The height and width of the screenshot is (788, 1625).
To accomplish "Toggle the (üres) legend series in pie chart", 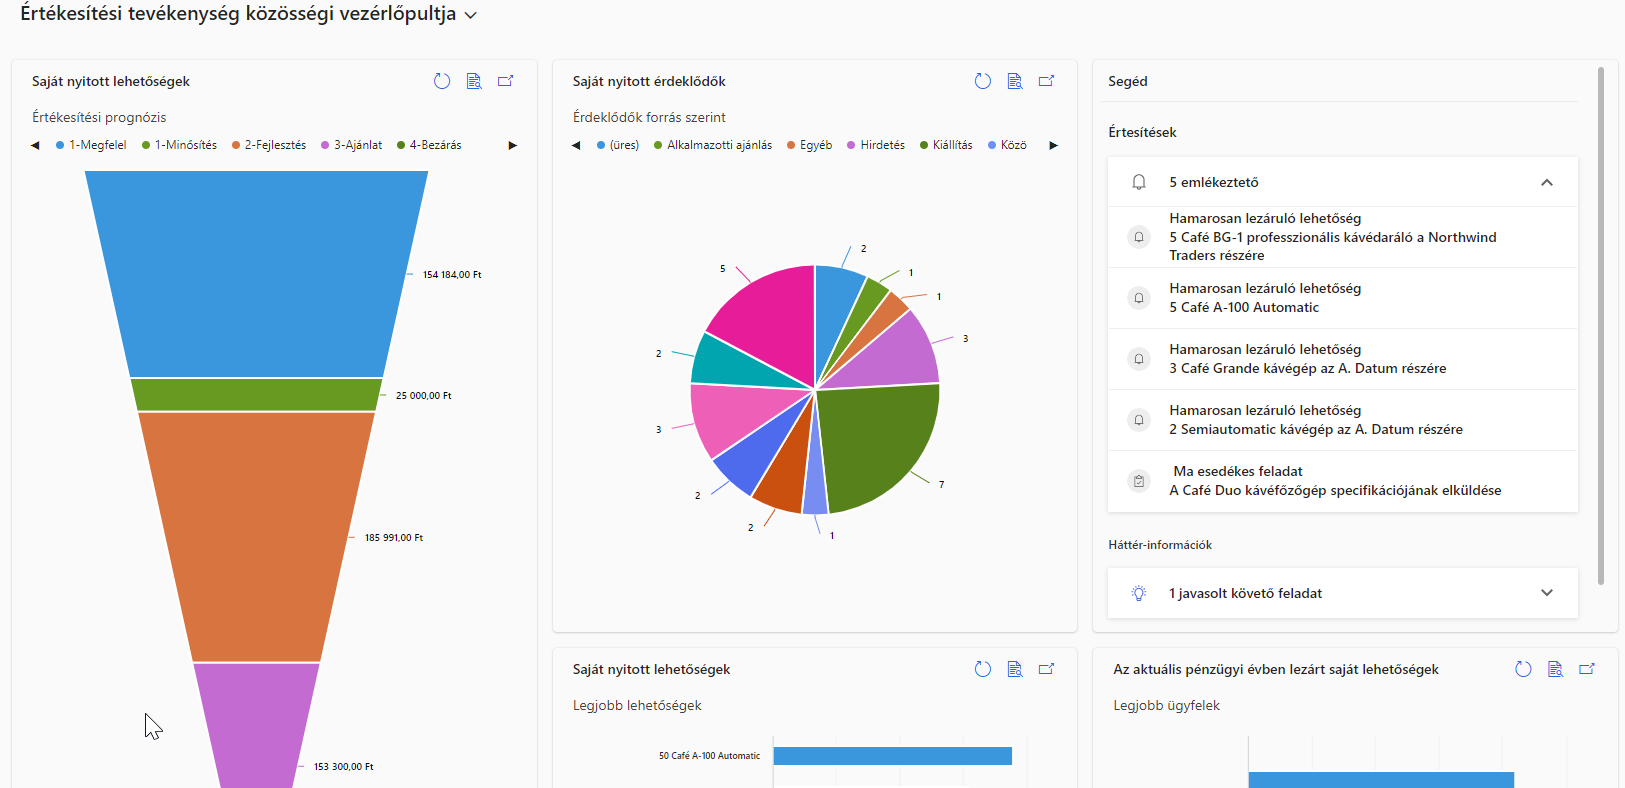I will pos(618,145).
